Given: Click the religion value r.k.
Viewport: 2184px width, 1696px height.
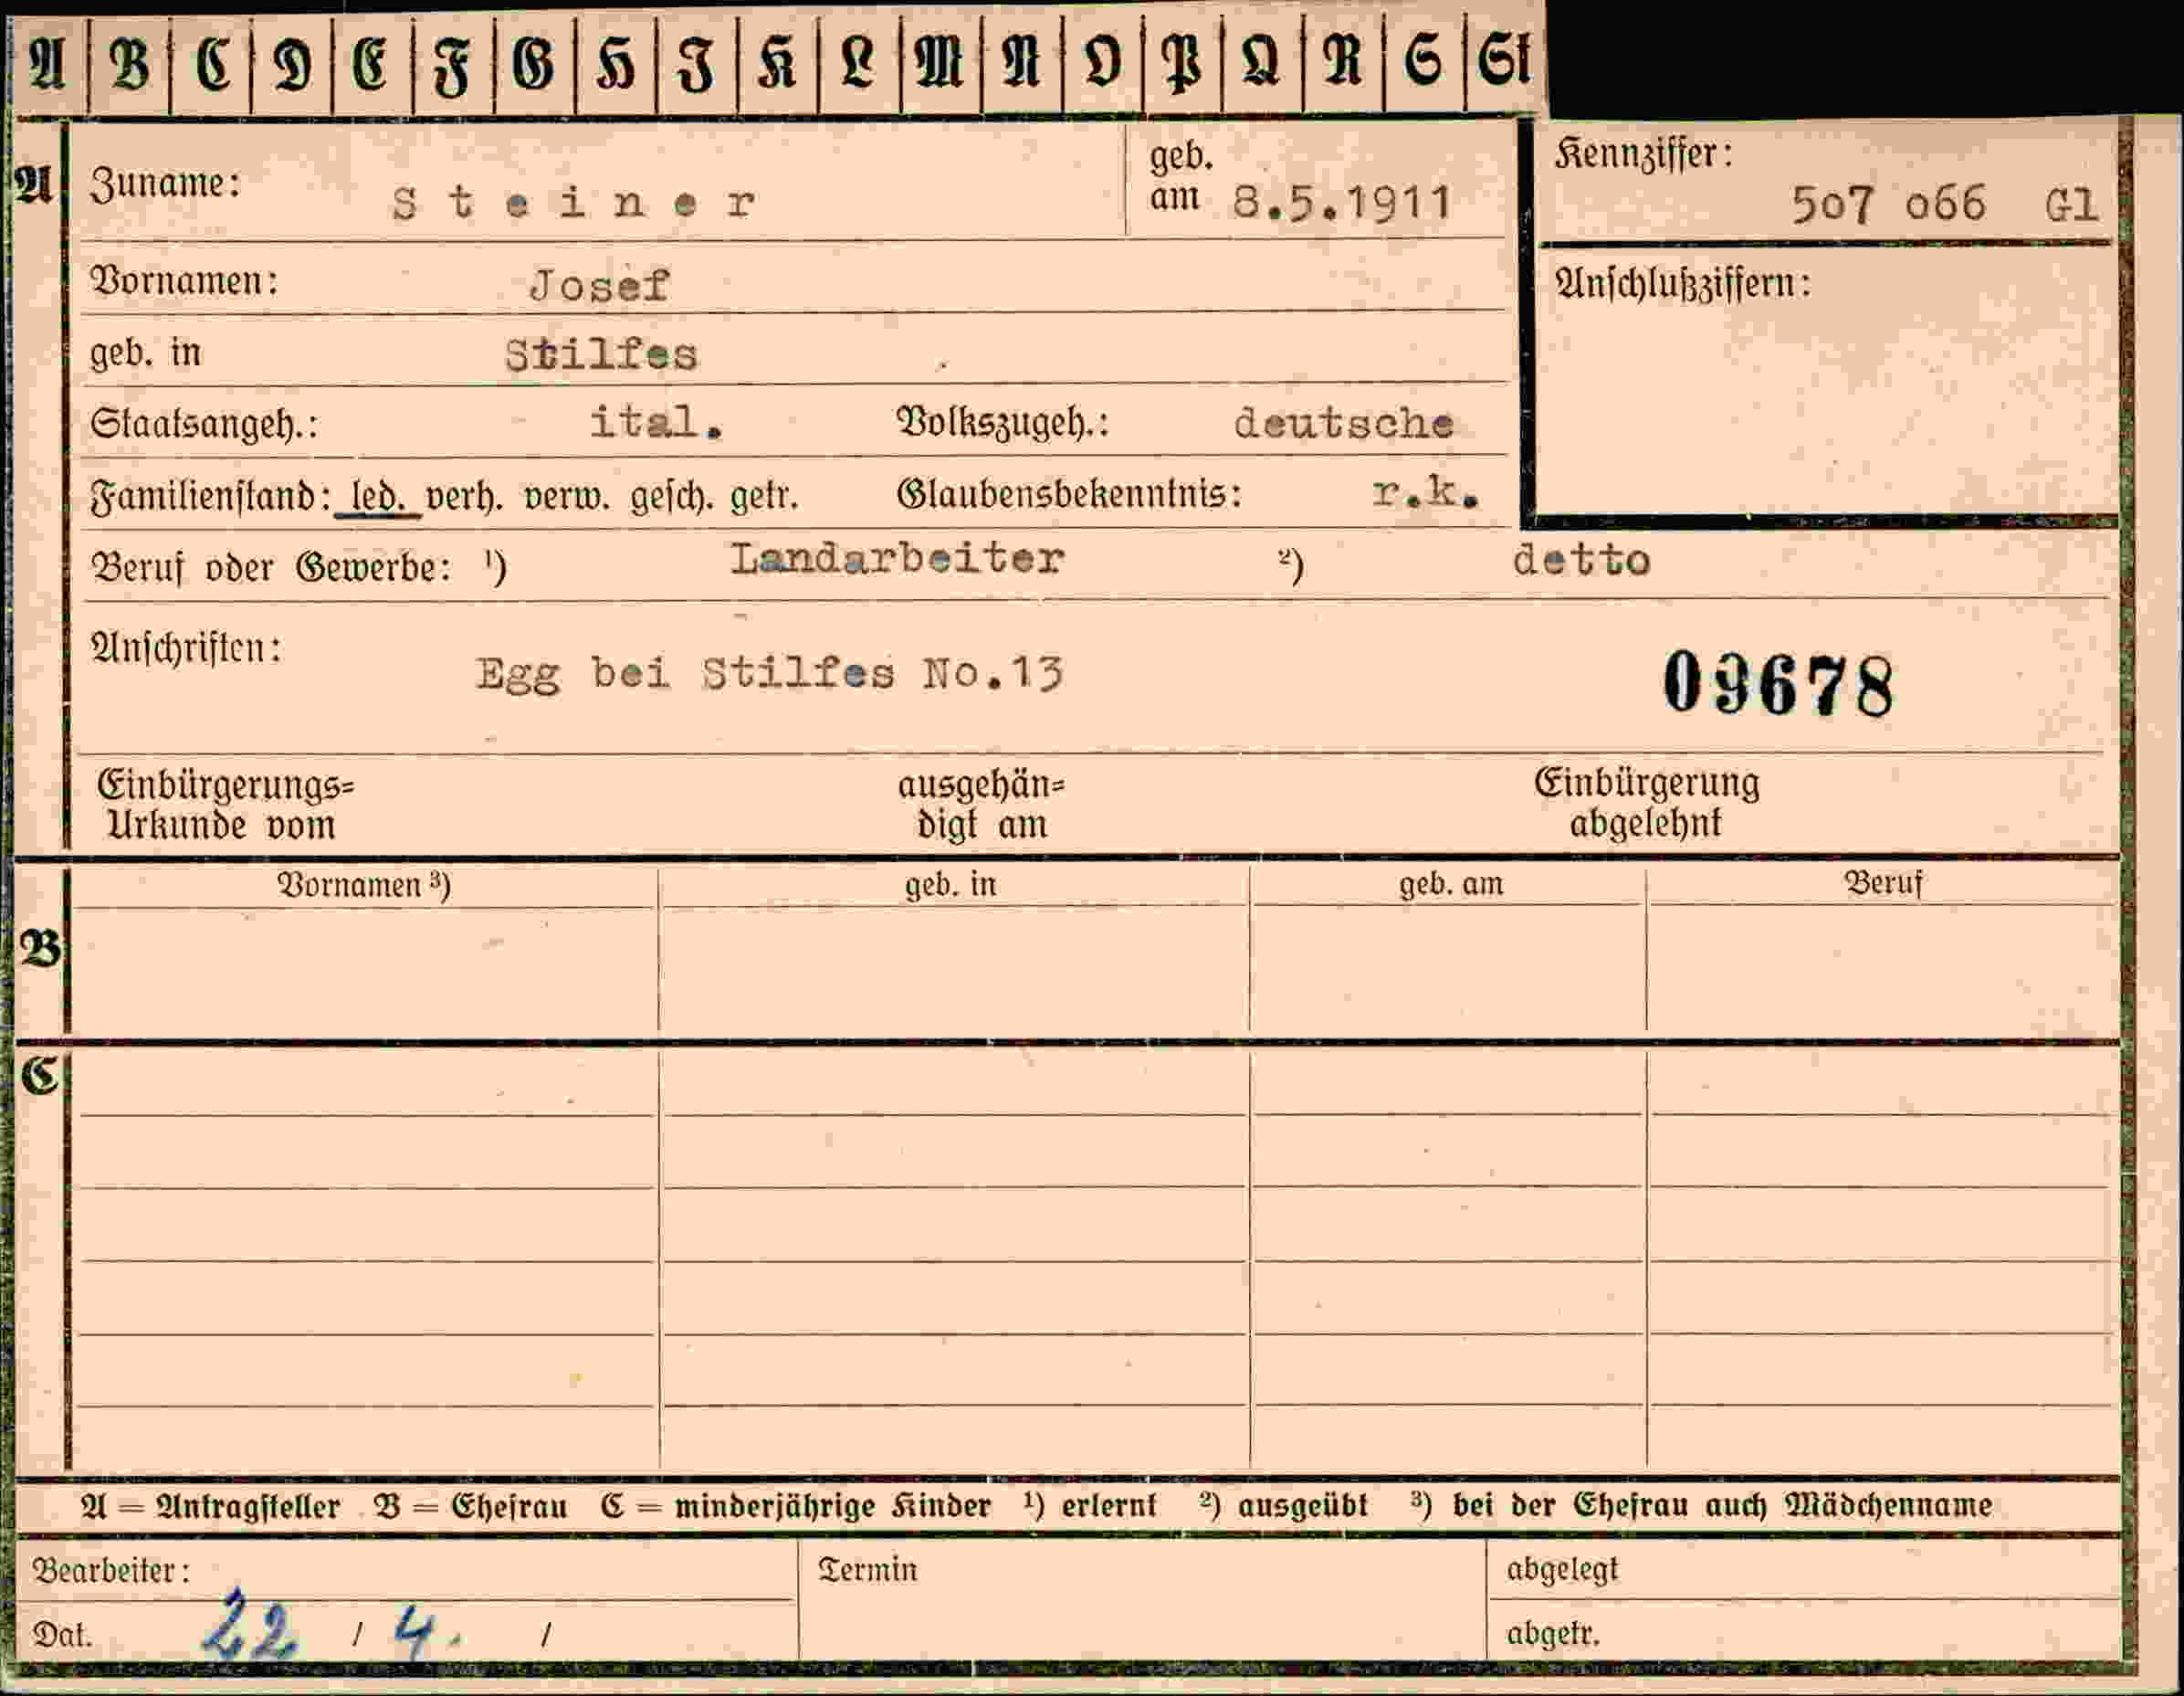Looking at the screenshot, I should (x=1425, y=491).
